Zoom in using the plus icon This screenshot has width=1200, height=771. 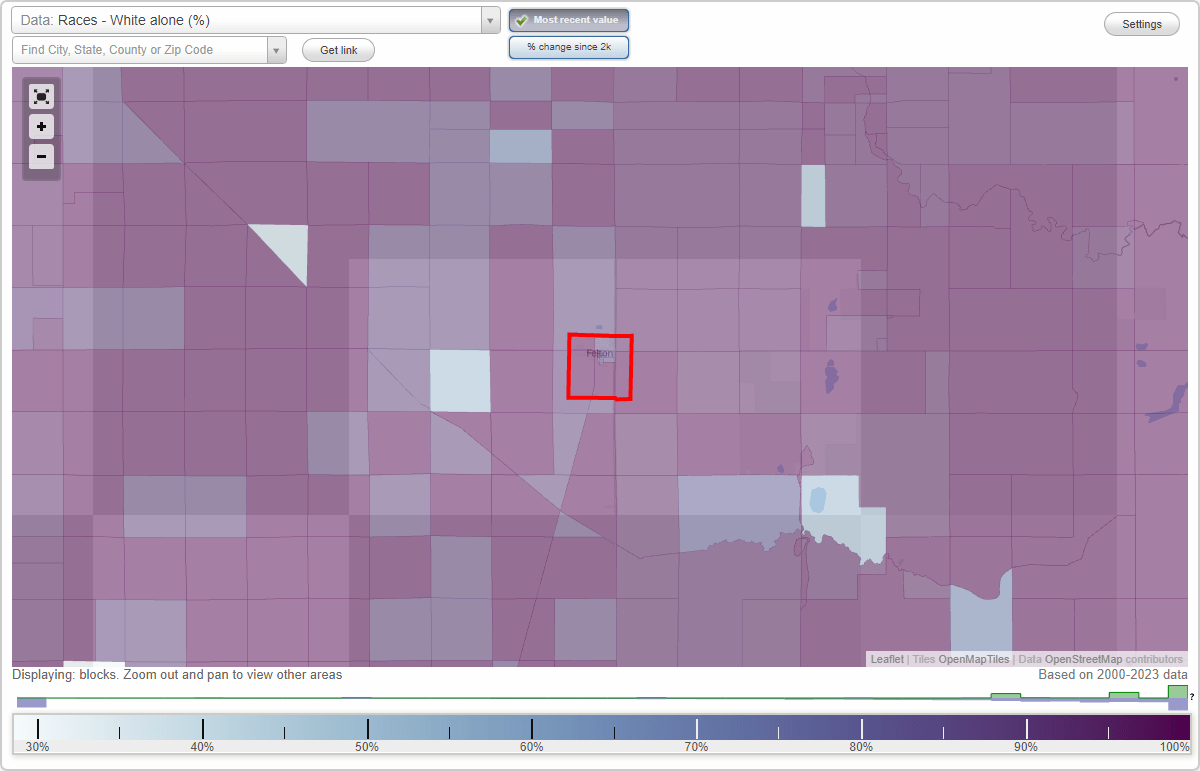pos(41,126)
